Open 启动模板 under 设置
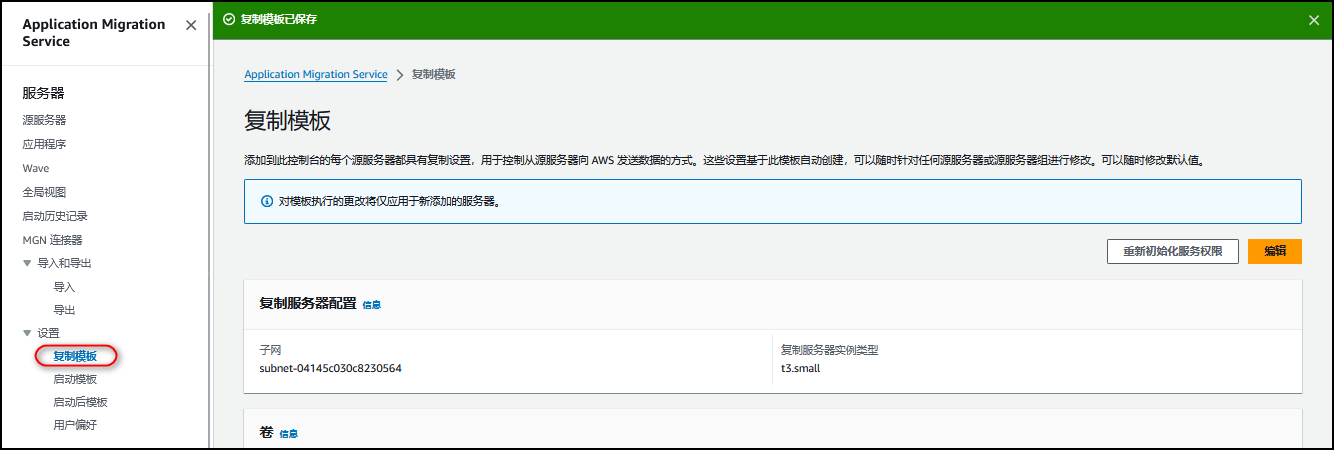This screenshot has height=450, width=1334. point(75,379)
